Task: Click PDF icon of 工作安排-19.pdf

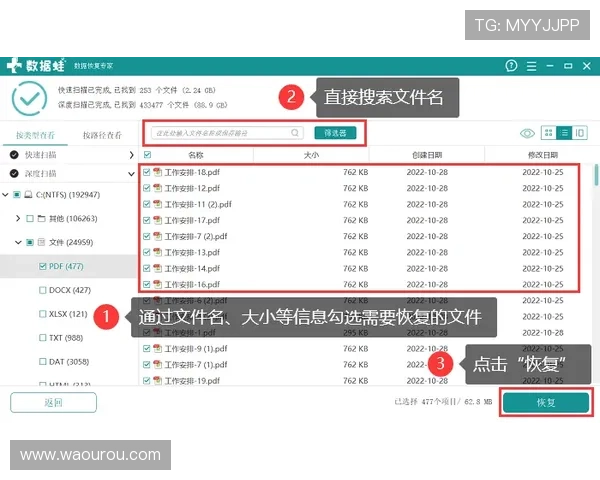Action: pyautogui.click(x=157, y=380)
